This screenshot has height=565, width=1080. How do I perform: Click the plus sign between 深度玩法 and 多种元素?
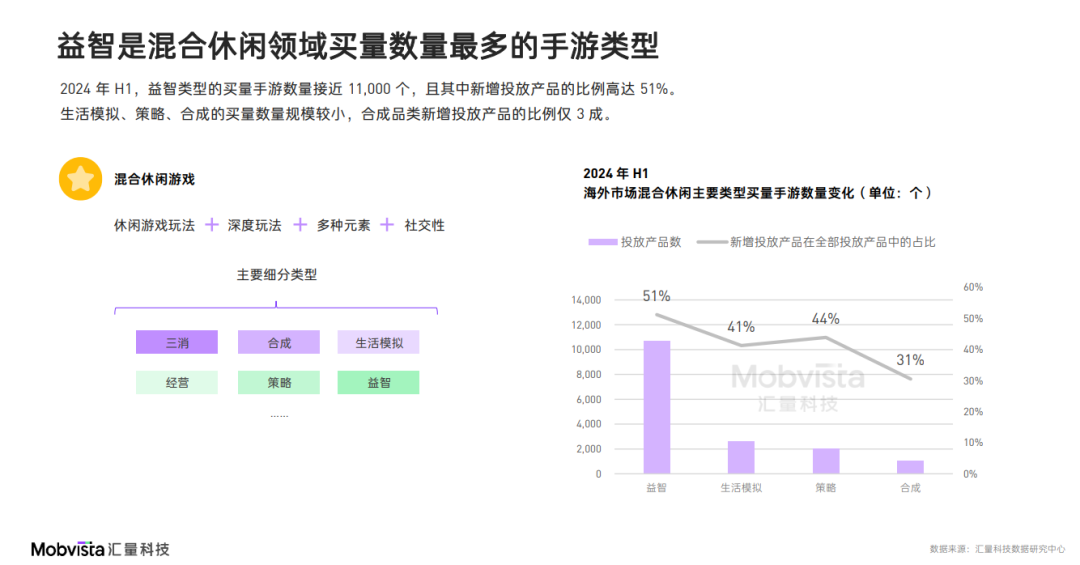(299, 225)
